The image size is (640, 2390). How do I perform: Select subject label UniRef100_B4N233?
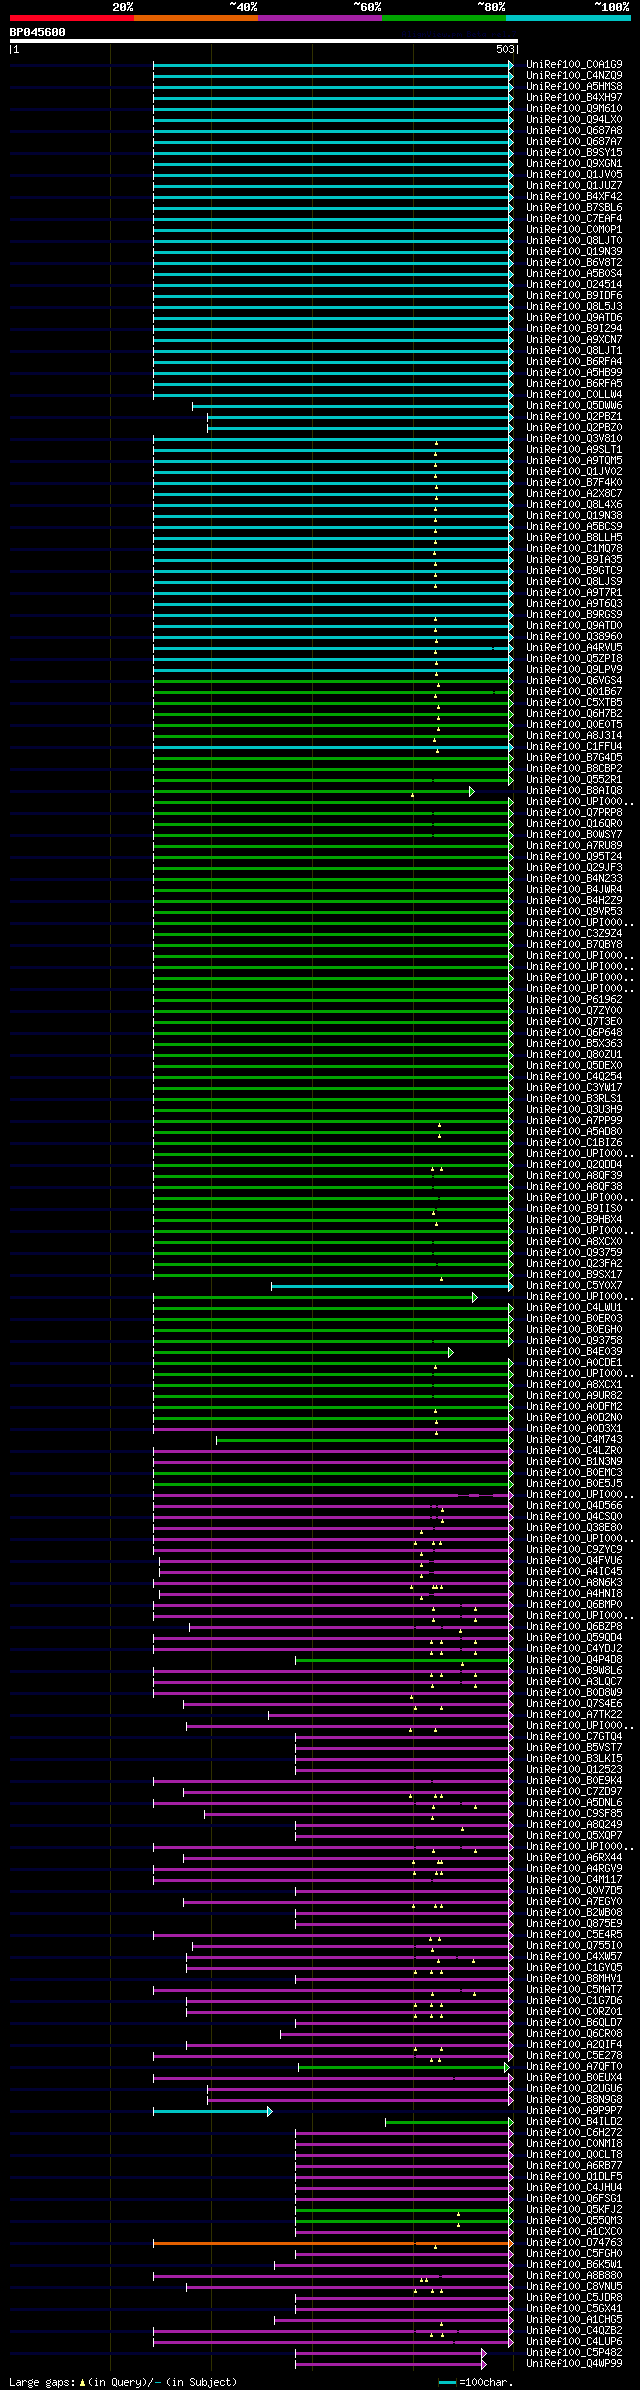[574, 878]
